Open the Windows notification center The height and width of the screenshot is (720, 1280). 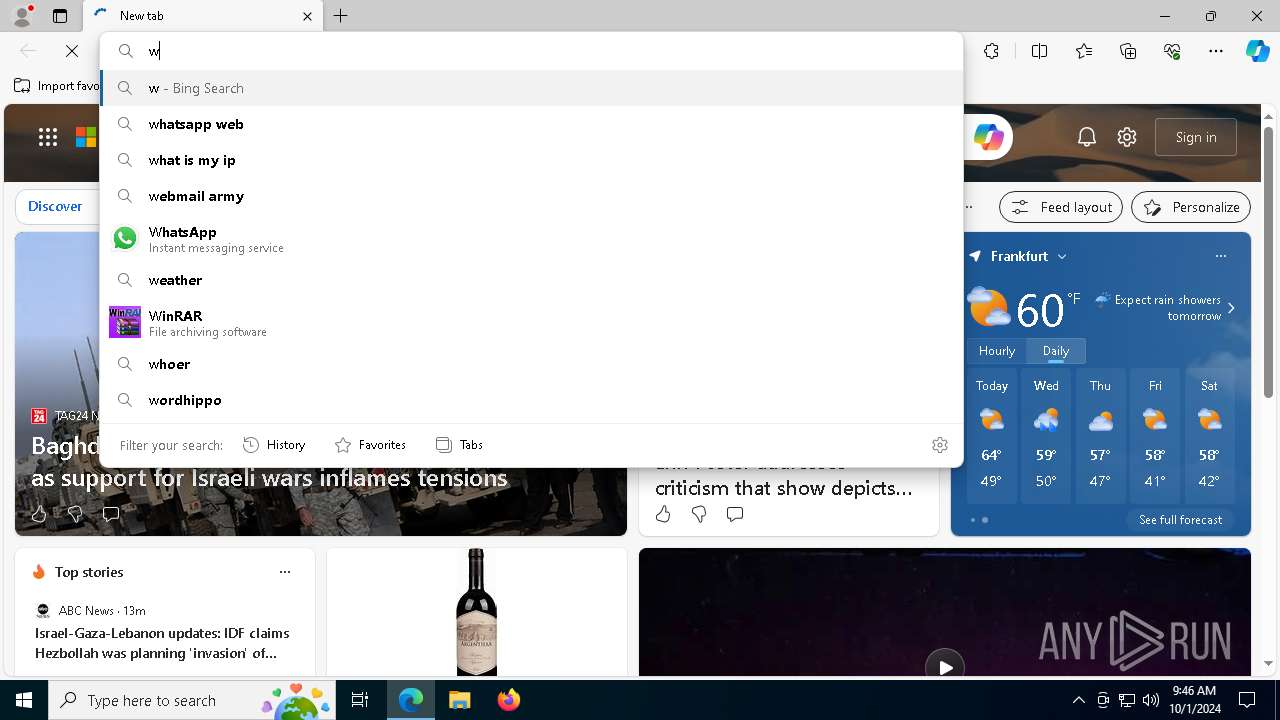click(x=1247, y=700)
